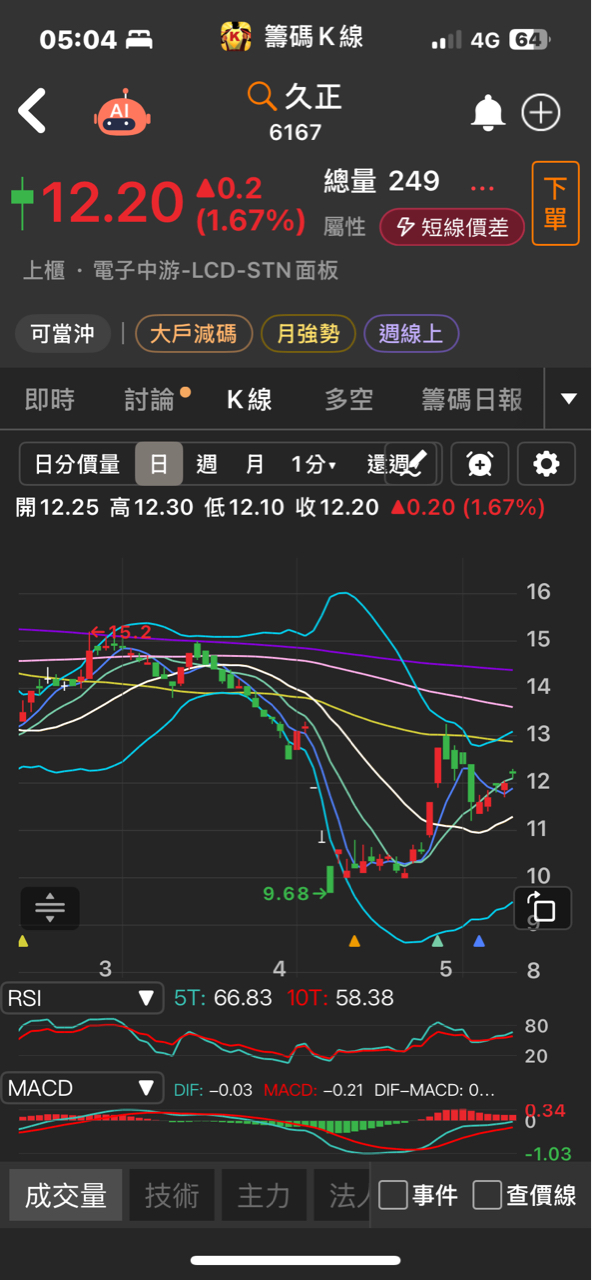
Task: Enable the 查價線 checkbox
Action: 487,1194
